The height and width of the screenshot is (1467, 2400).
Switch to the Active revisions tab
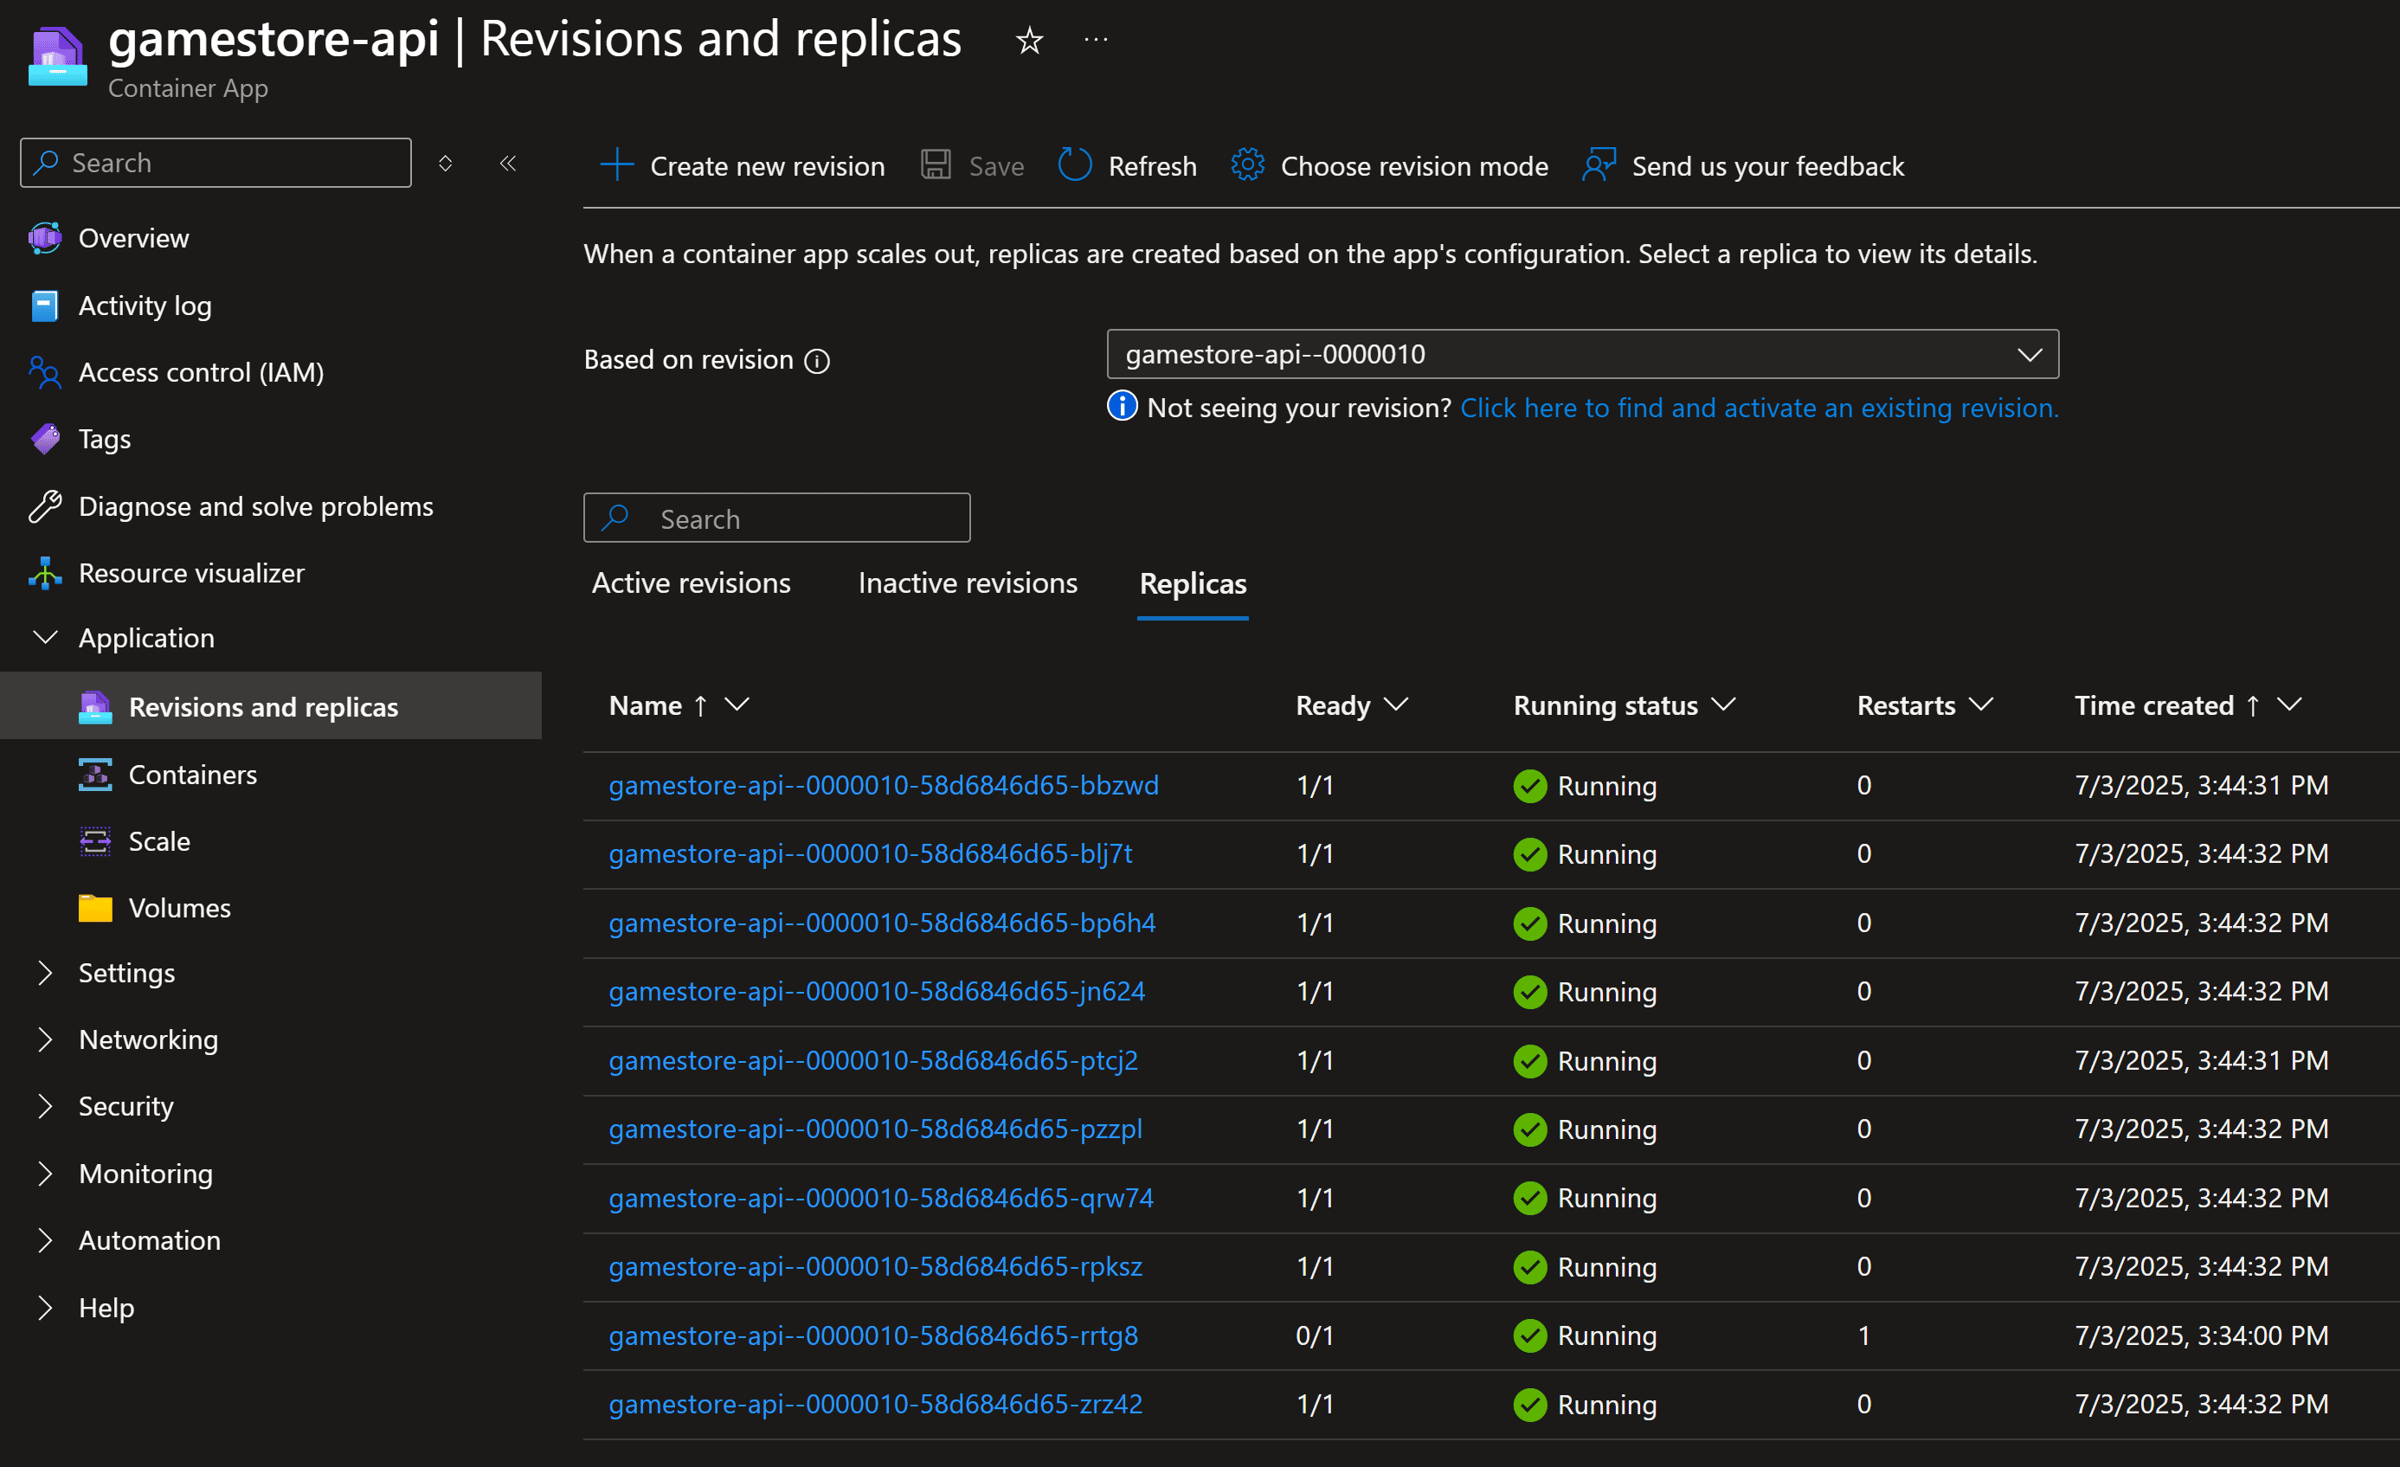pyautogui.click(x=691, y=583)
